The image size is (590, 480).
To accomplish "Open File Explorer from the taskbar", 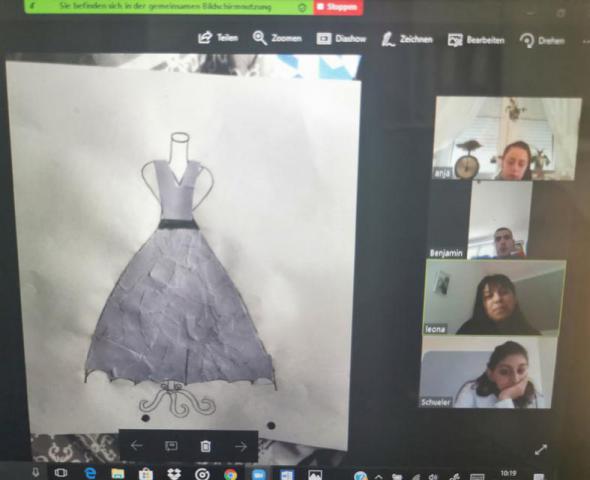I will tap(118, 474).
